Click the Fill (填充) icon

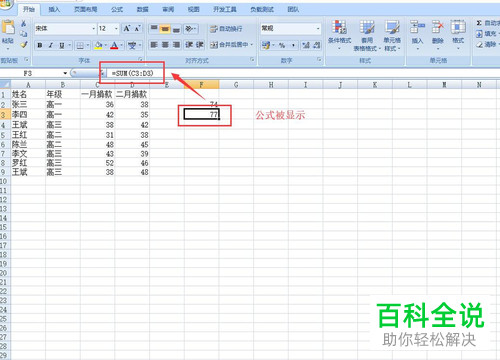[479, 34]
